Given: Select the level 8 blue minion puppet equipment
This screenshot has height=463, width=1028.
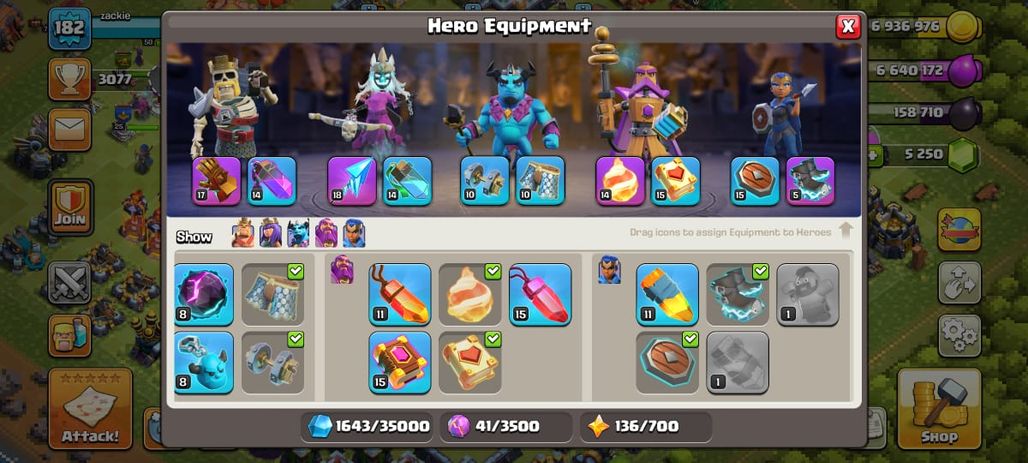Looking at the screenshot, I should coord(204,362).
